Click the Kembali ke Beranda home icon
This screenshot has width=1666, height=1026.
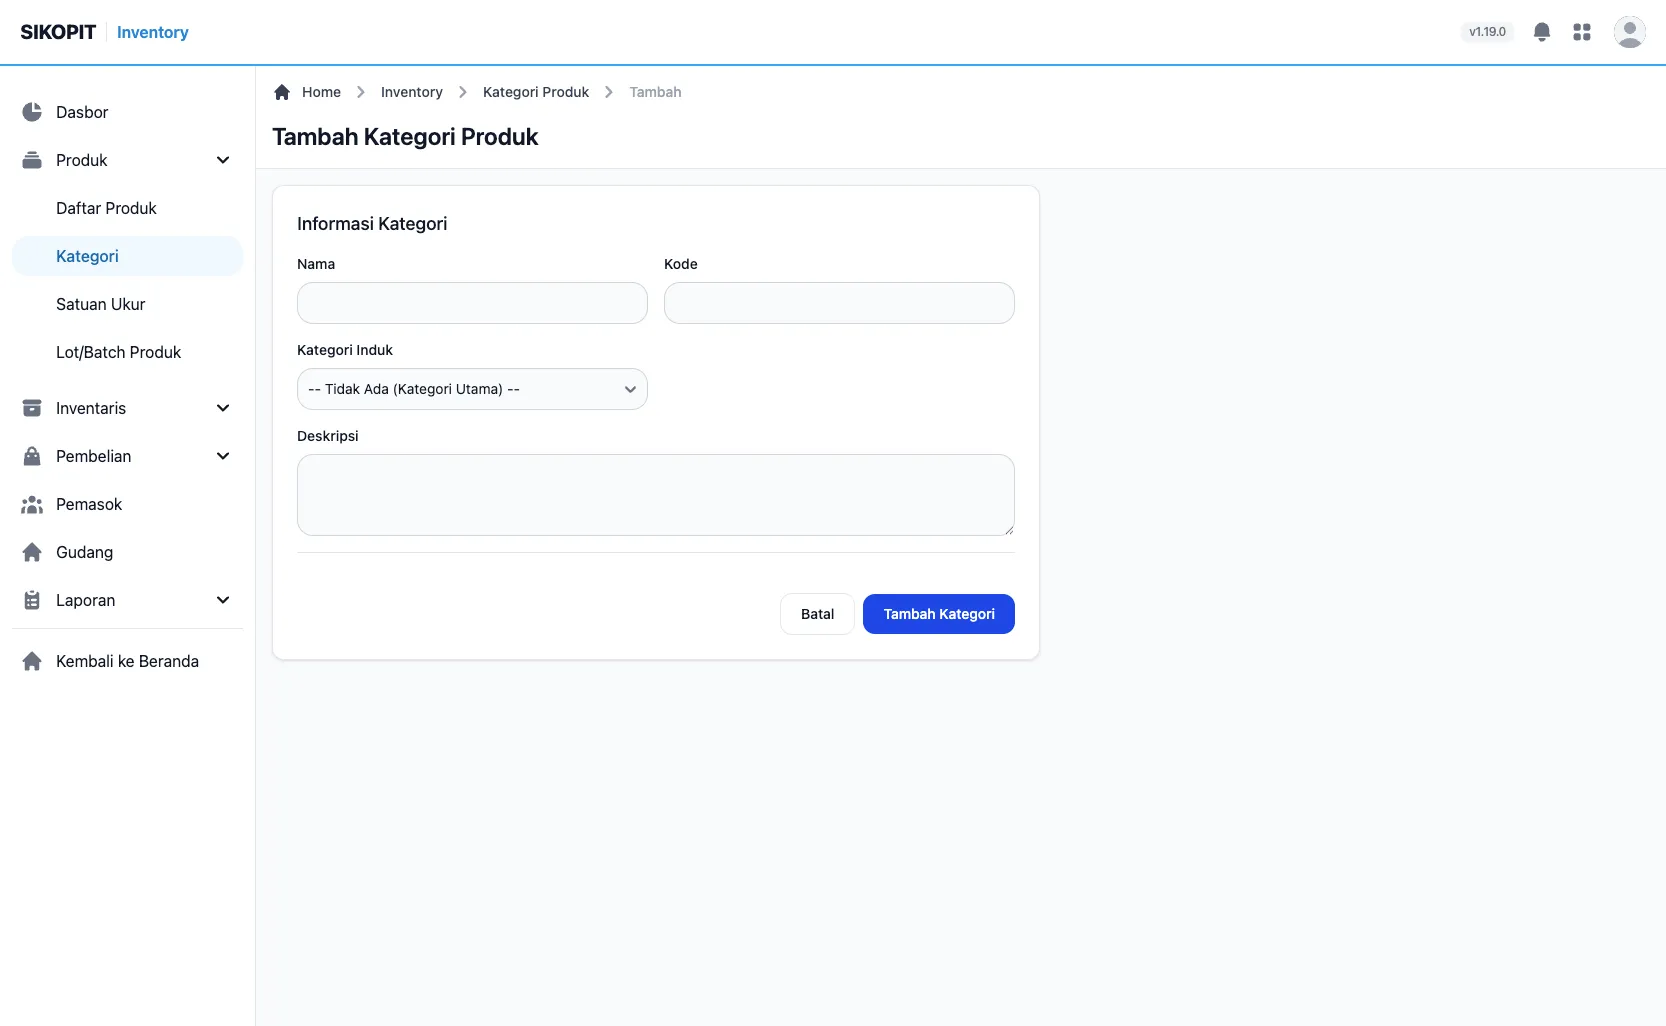coord(32,661)
